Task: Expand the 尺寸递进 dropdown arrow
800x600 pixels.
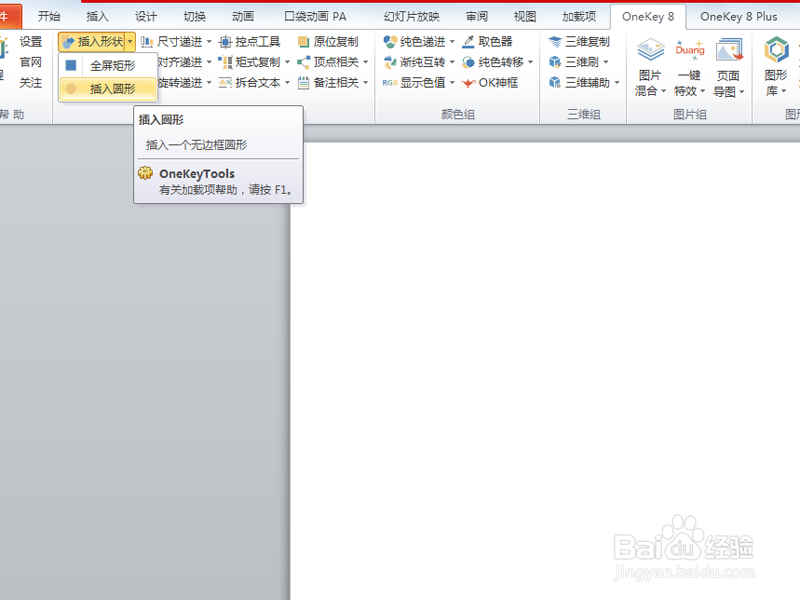Action: [x=209, y=41]
